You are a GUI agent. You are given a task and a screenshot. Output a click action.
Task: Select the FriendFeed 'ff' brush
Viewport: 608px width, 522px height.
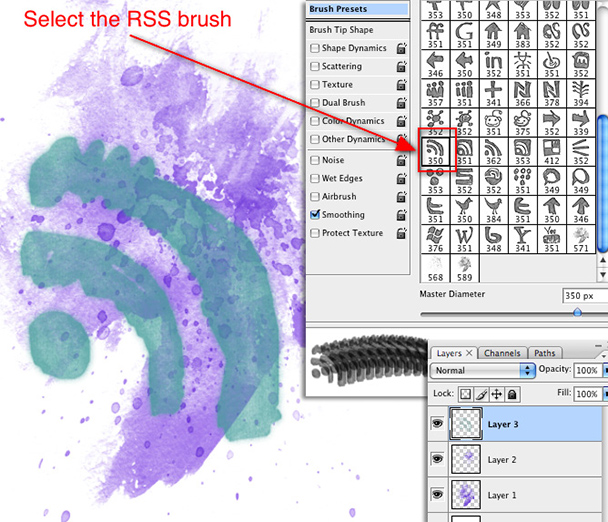435,35
